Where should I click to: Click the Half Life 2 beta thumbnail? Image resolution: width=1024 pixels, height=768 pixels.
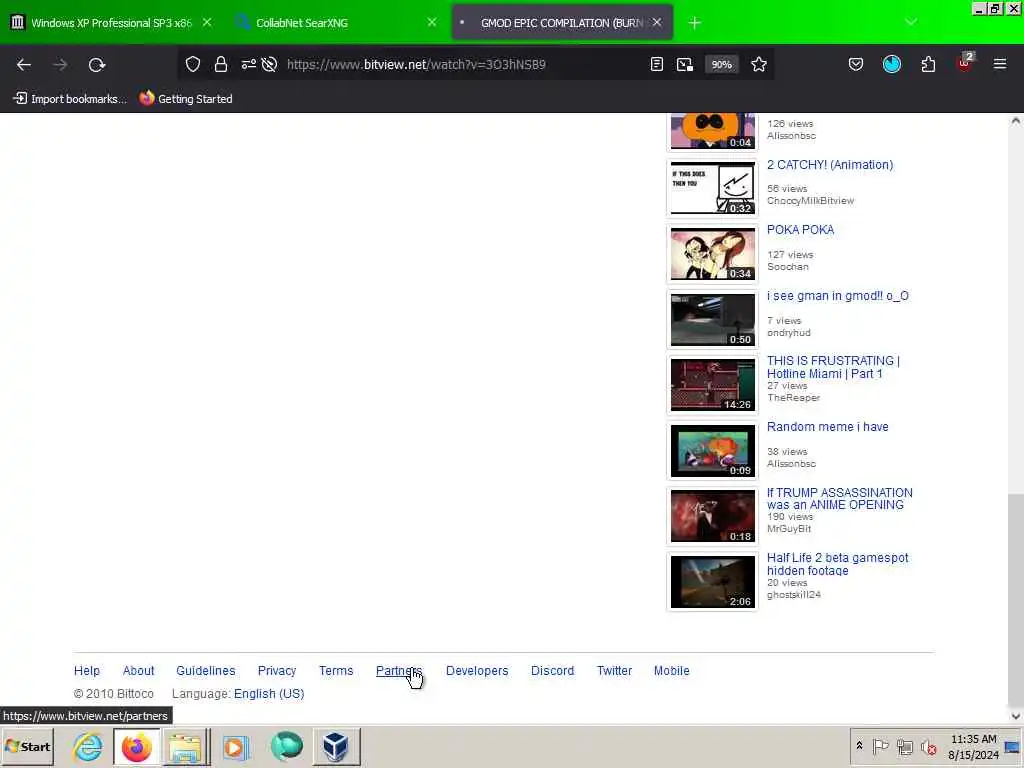[712, 582]
